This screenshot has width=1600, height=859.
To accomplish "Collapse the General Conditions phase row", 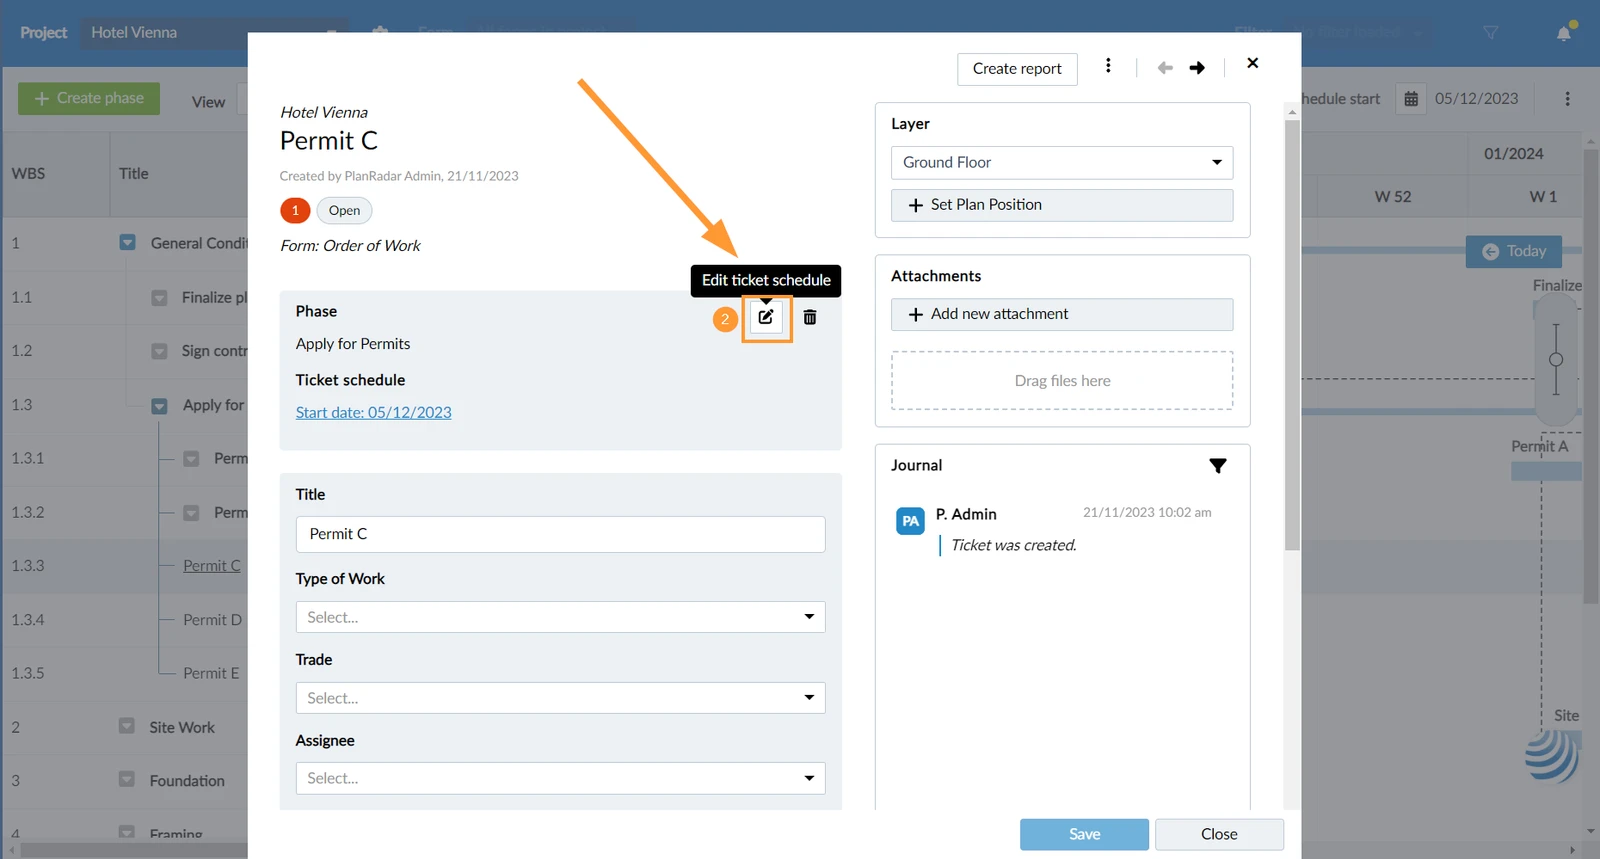I will [128, 243].
